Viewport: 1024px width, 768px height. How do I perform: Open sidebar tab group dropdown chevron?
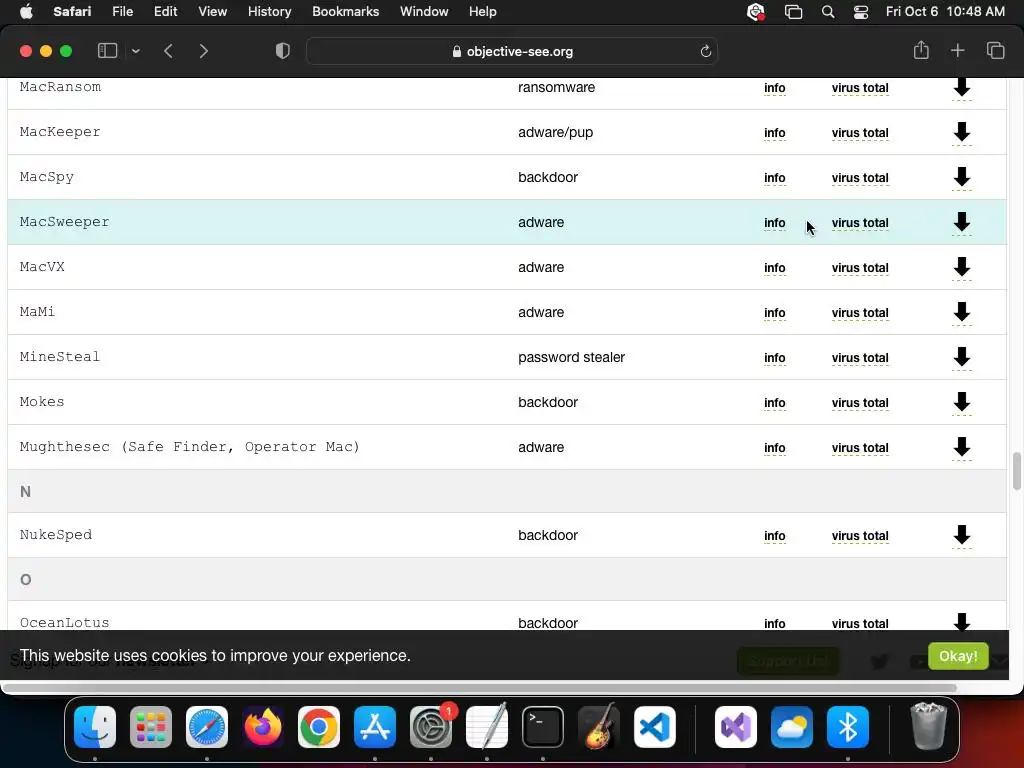(135, 51)
